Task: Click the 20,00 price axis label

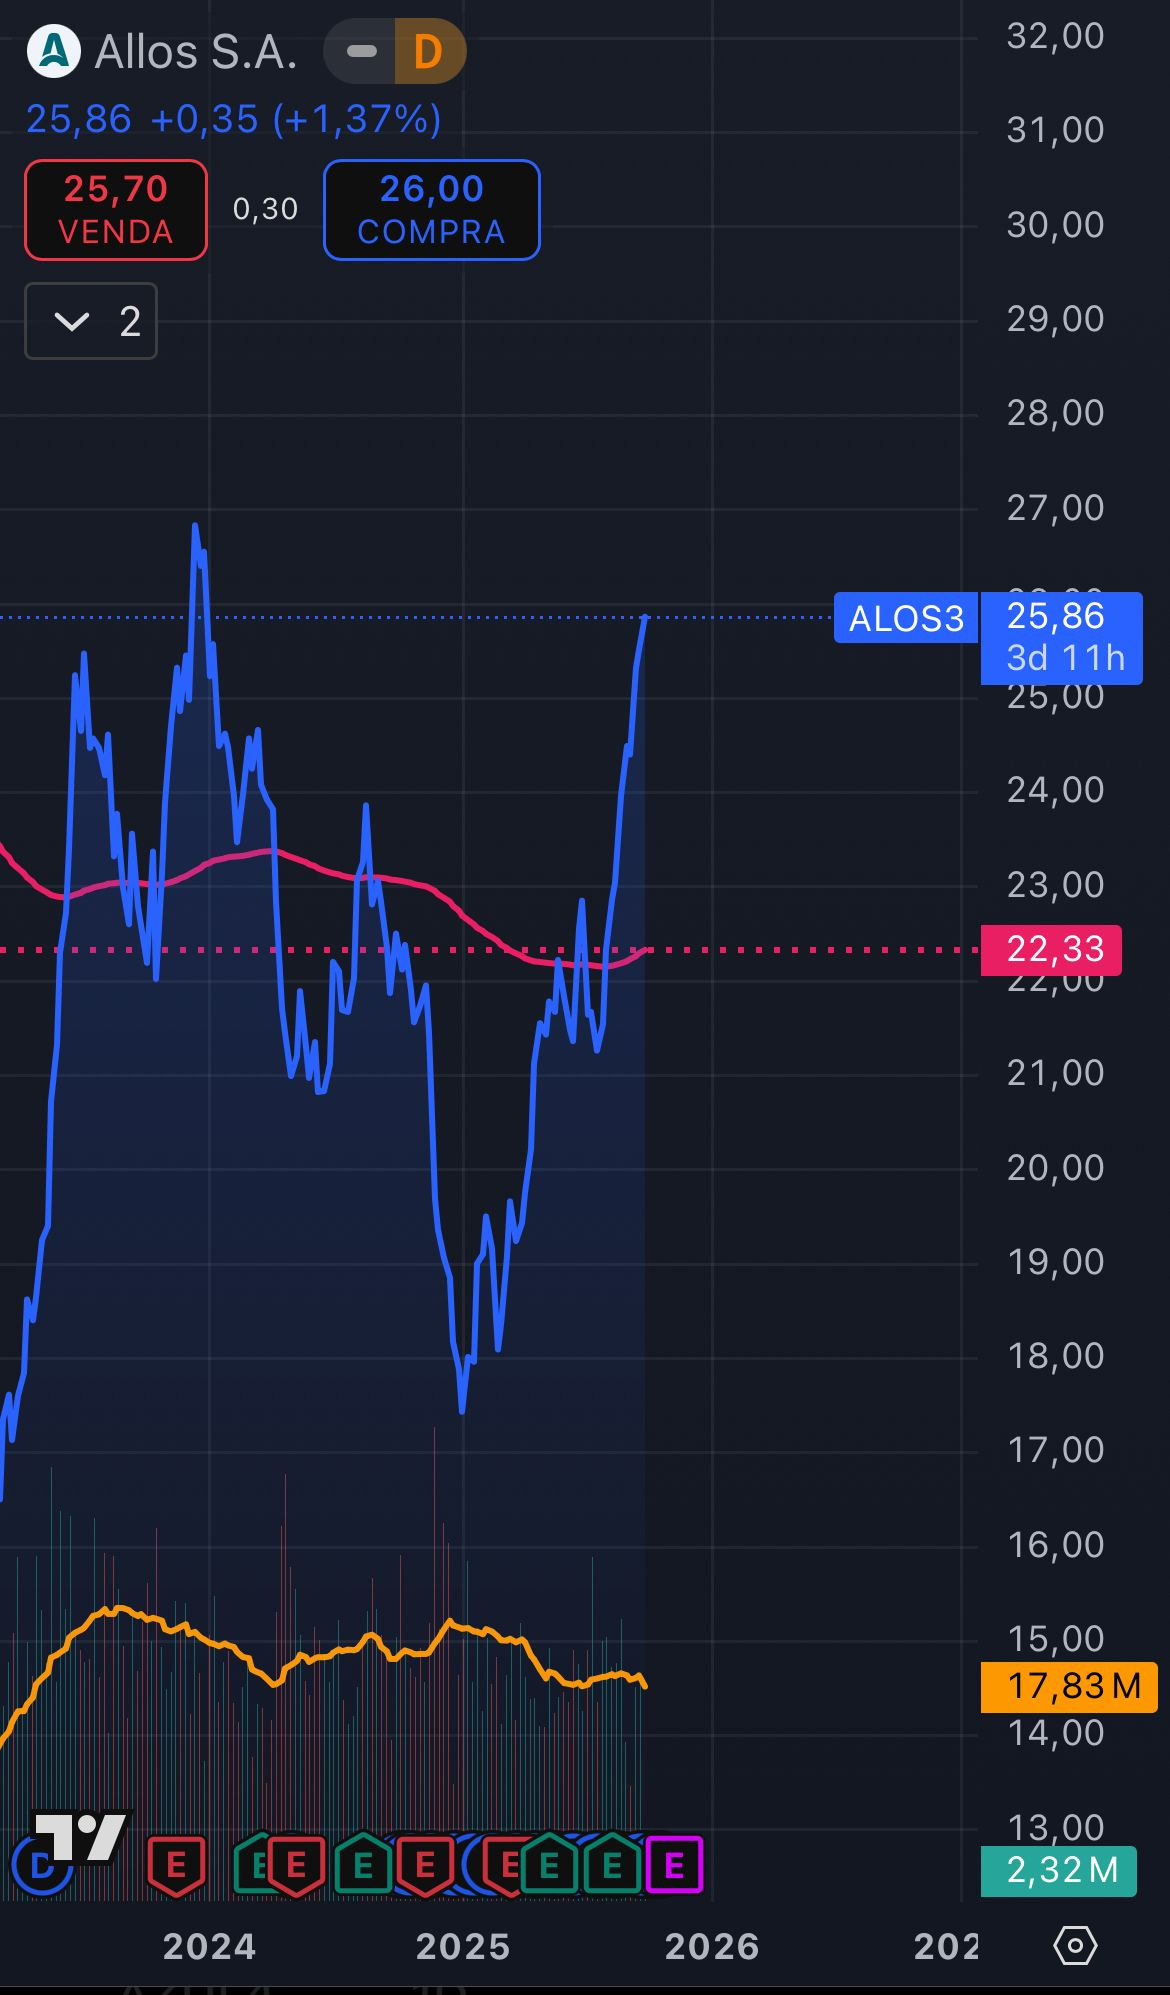Action: [1055, 1168]
